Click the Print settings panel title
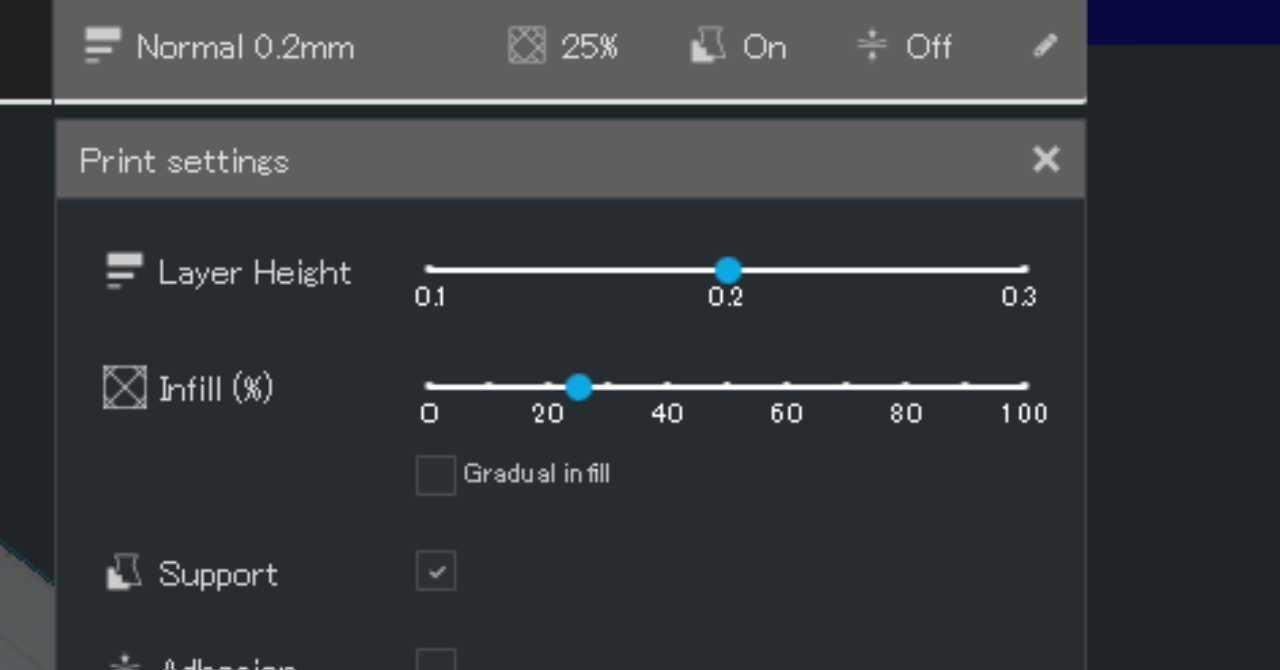Image resolution: width=1280 pixels, height=670 pixels. (x=184, y=161)
